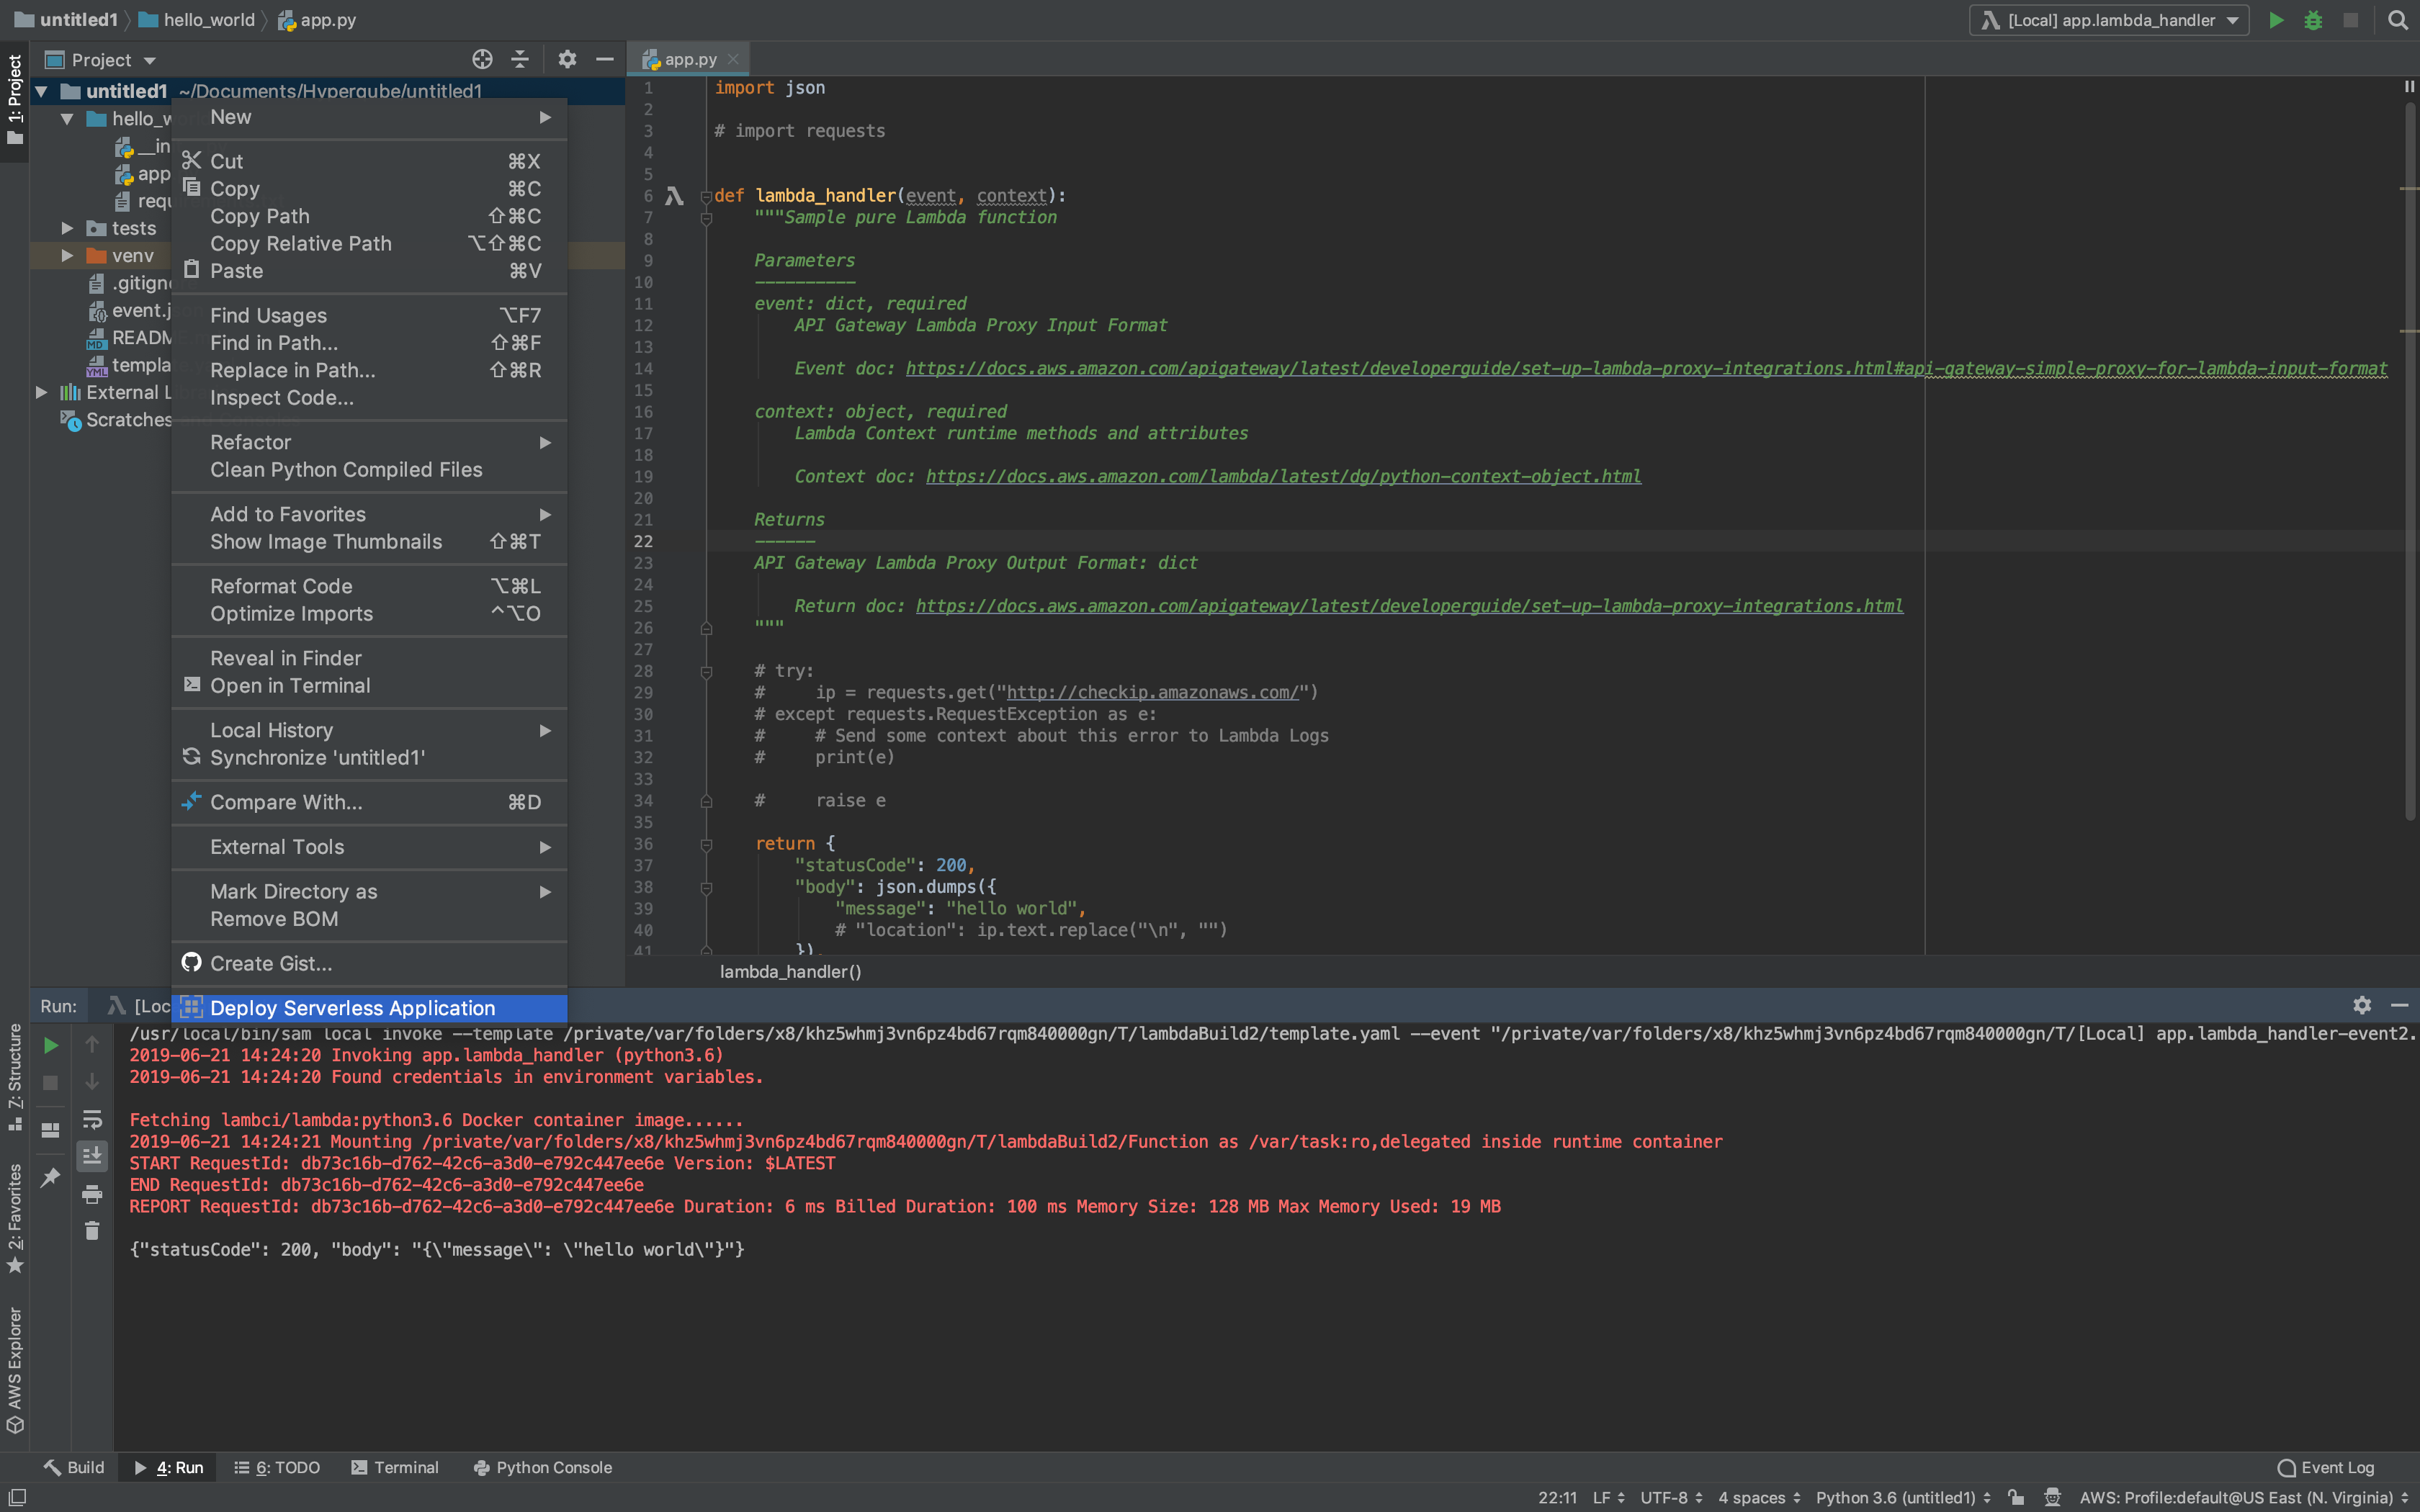Open the Build tool window

[73, 1467]
